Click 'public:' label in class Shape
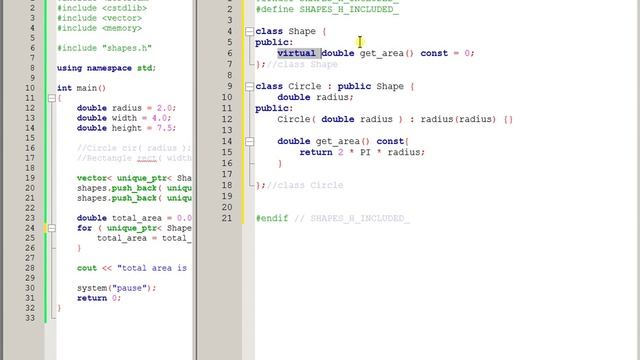Screen dimensions: 640x360 pyautogui.click(x=274, y=42)
